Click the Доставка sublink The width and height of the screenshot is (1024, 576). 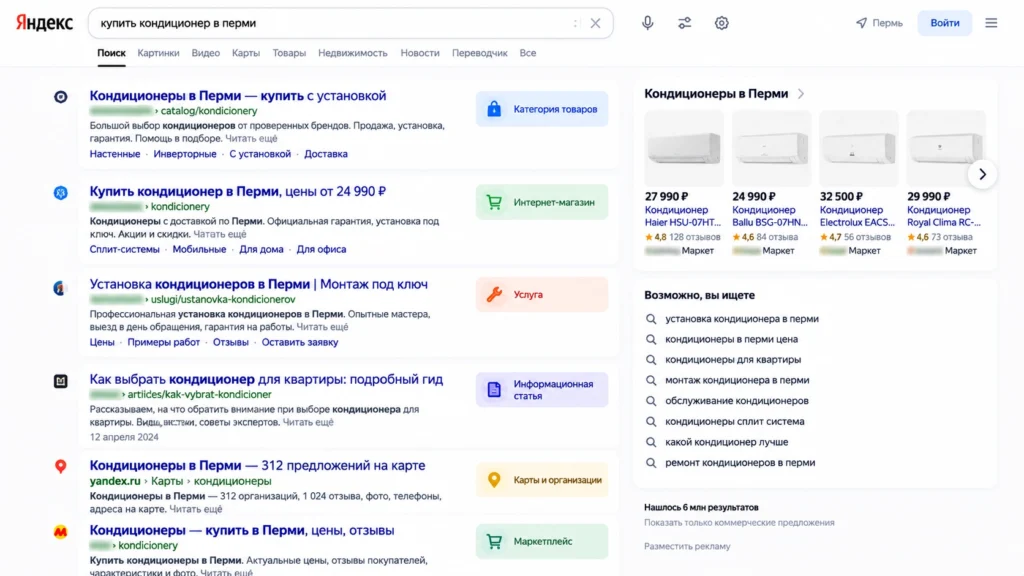(x=326, y=154)
